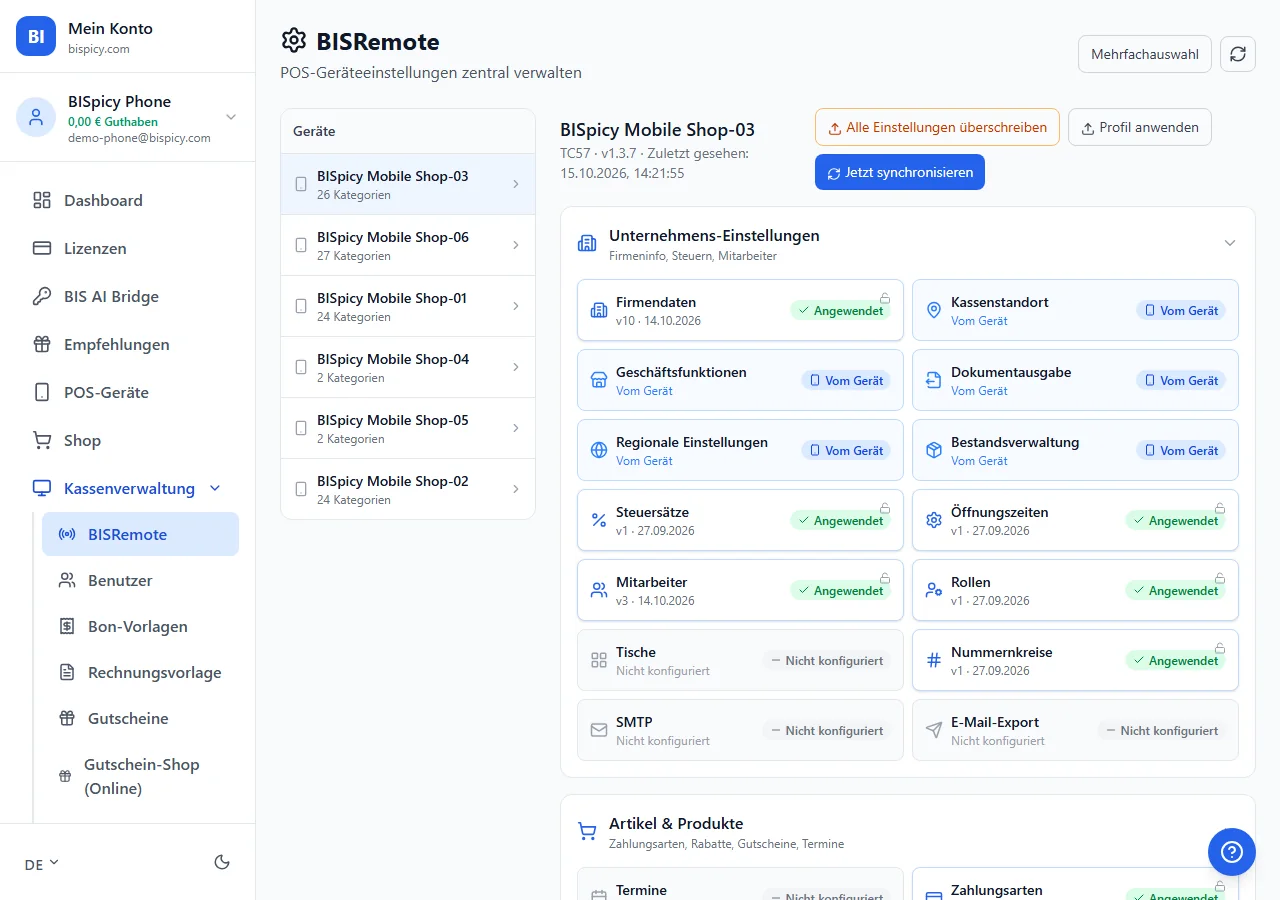The width and height of the screenshot is (1280, 900).
Task: Click the SMTP envelope icon
Action: point(599,730)
